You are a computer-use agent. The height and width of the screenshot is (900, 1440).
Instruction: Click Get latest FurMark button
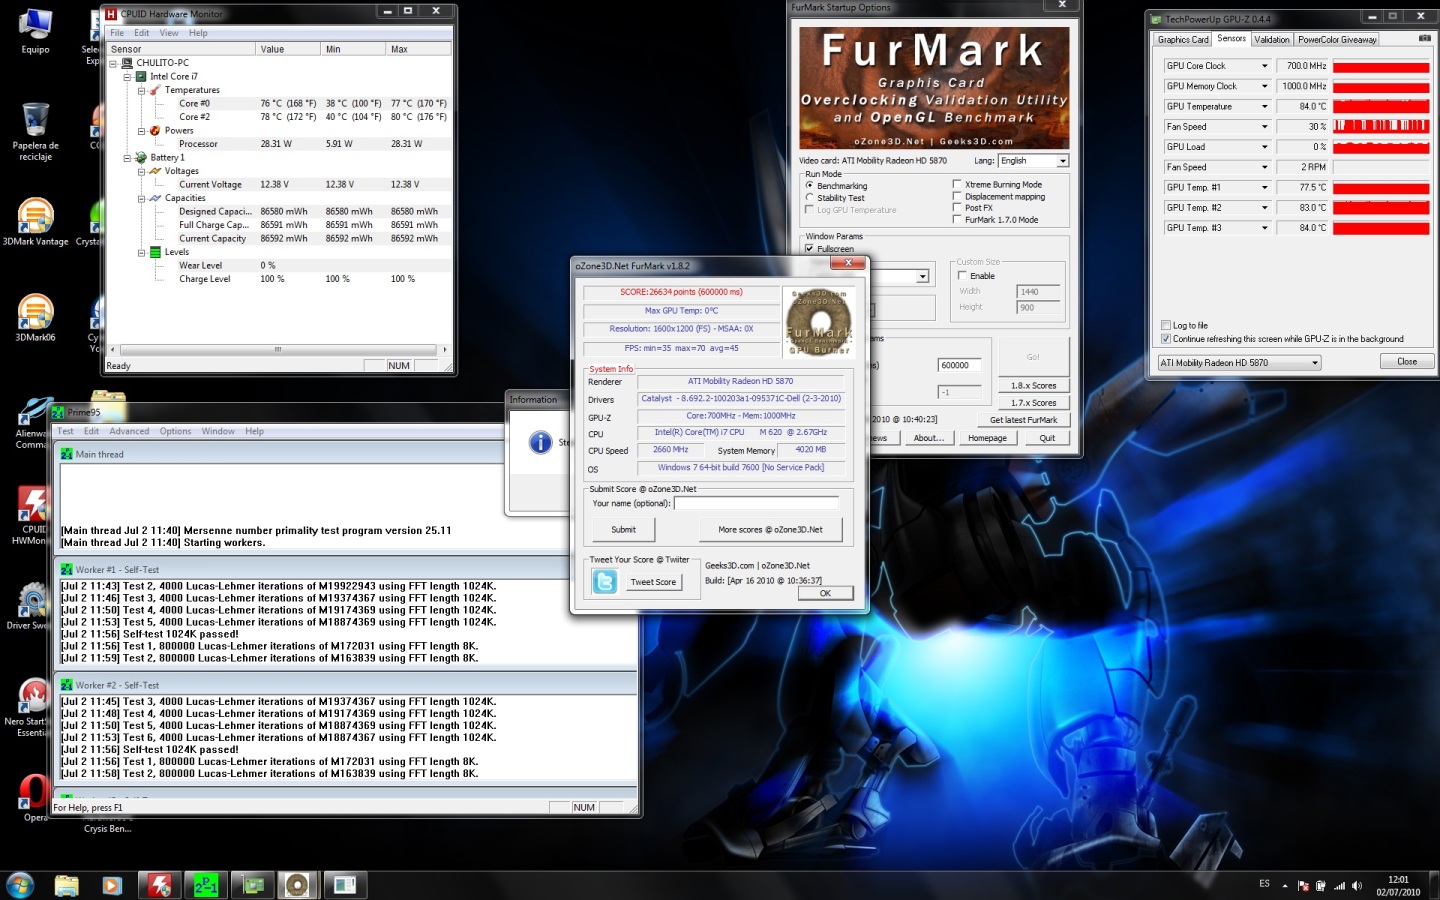1023,420
